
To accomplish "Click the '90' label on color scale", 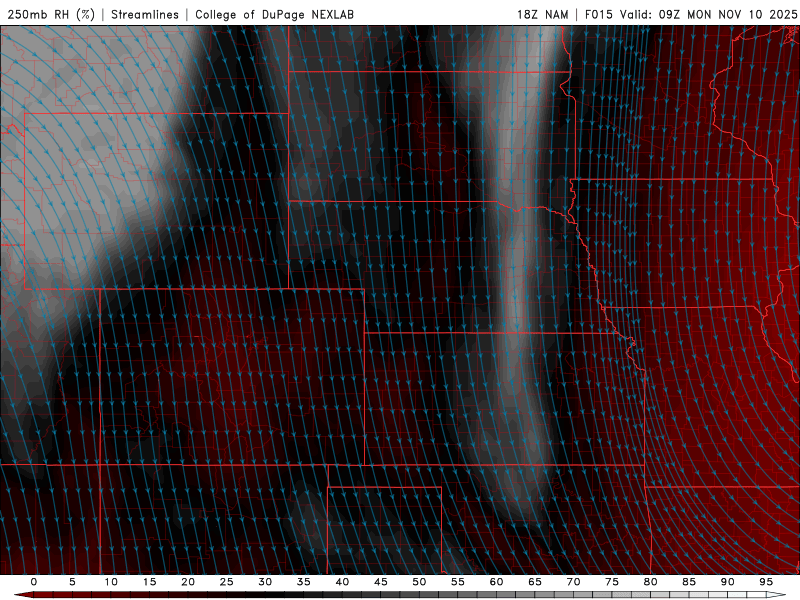I will click(728, 582).
